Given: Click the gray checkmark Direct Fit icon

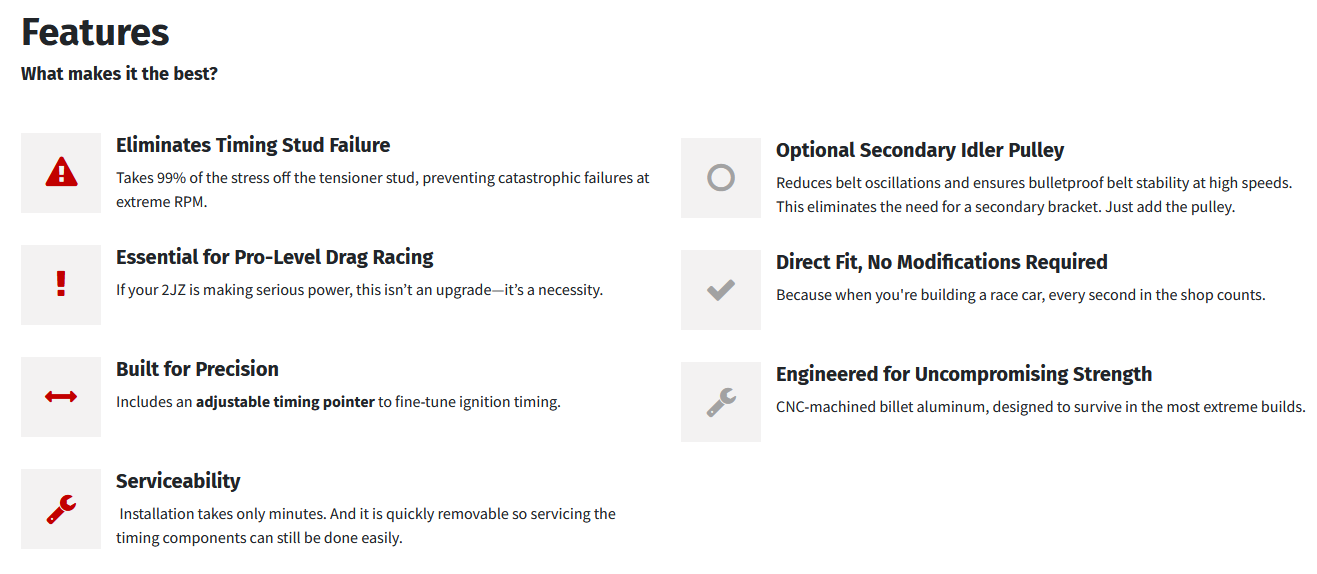Looking at the screenshot, I should (x=721, y=290).
